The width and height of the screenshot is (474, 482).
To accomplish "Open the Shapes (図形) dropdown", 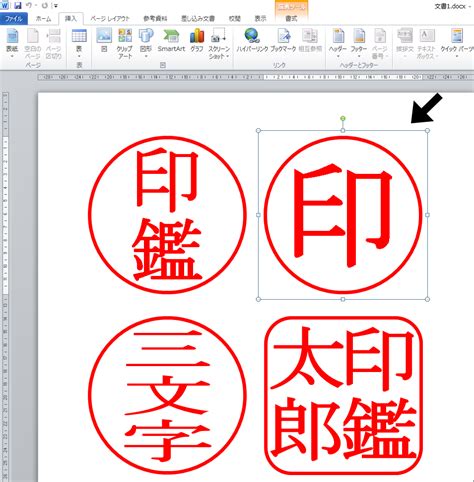I will 146,43.
